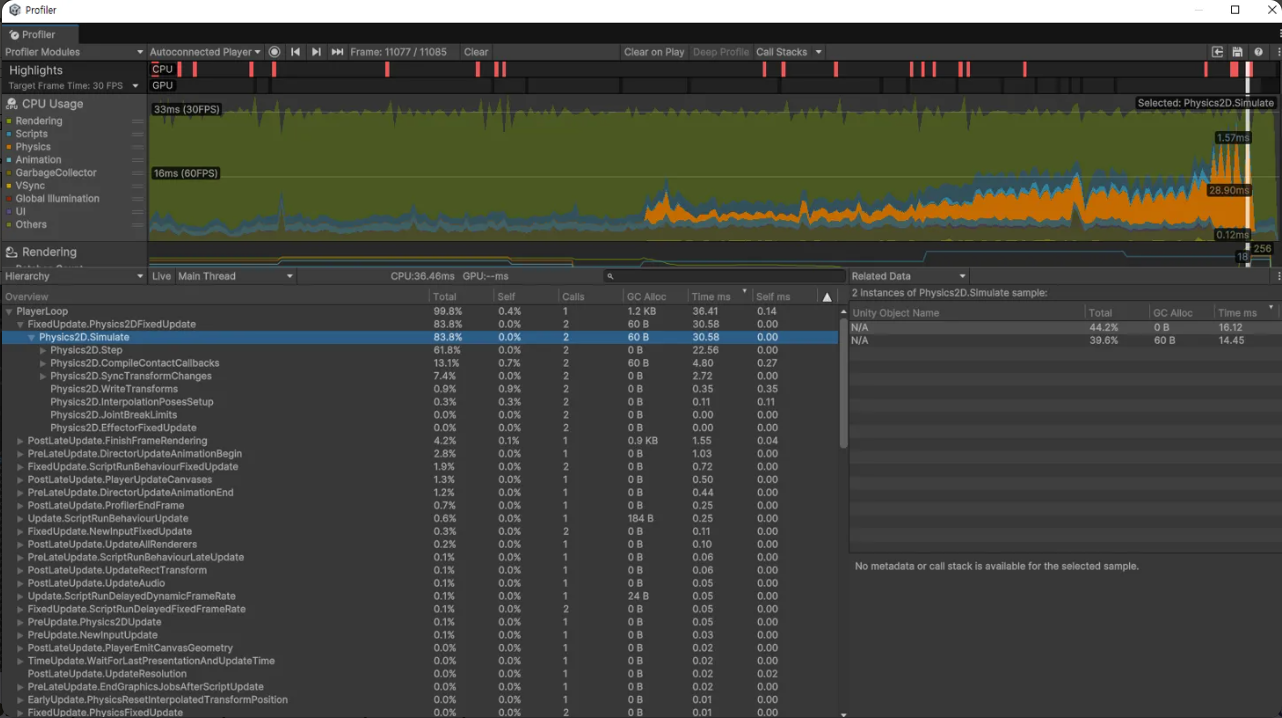Viewport: 1282px width, 718px height.
Task: Expand Physics2D.Step node
Action: click(43, 351)
